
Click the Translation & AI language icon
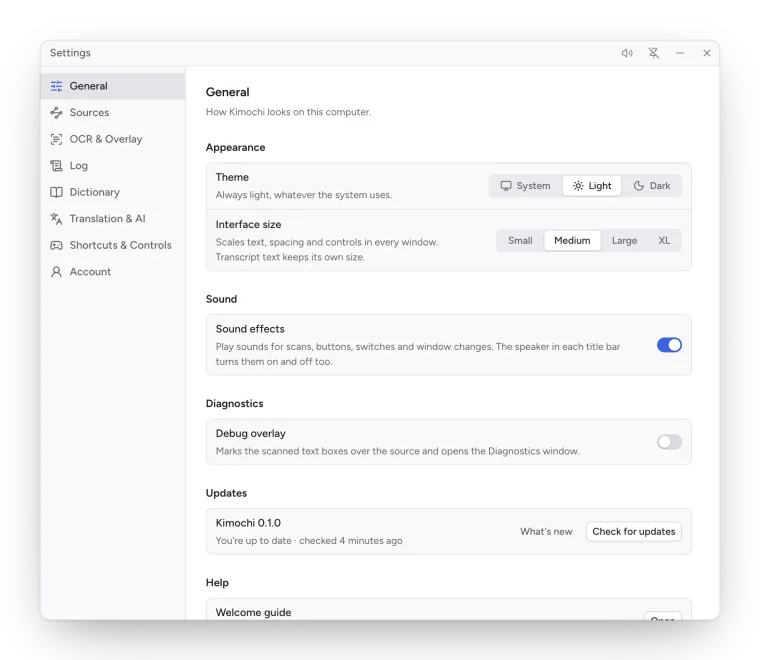[56, 219]
